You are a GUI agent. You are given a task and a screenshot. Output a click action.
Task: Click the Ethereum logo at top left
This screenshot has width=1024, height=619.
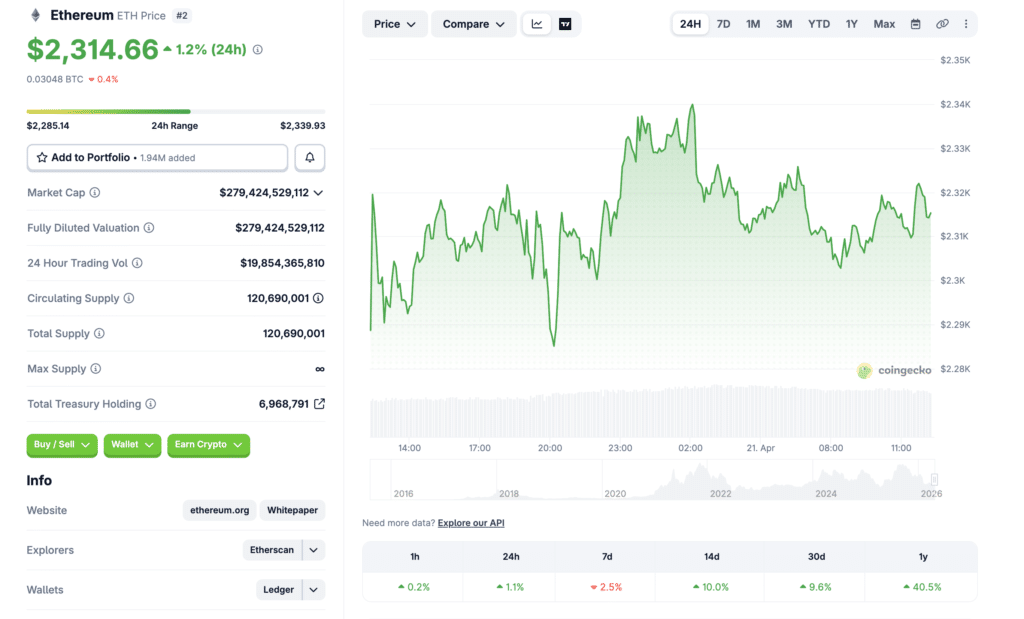[x=36, y=15]
